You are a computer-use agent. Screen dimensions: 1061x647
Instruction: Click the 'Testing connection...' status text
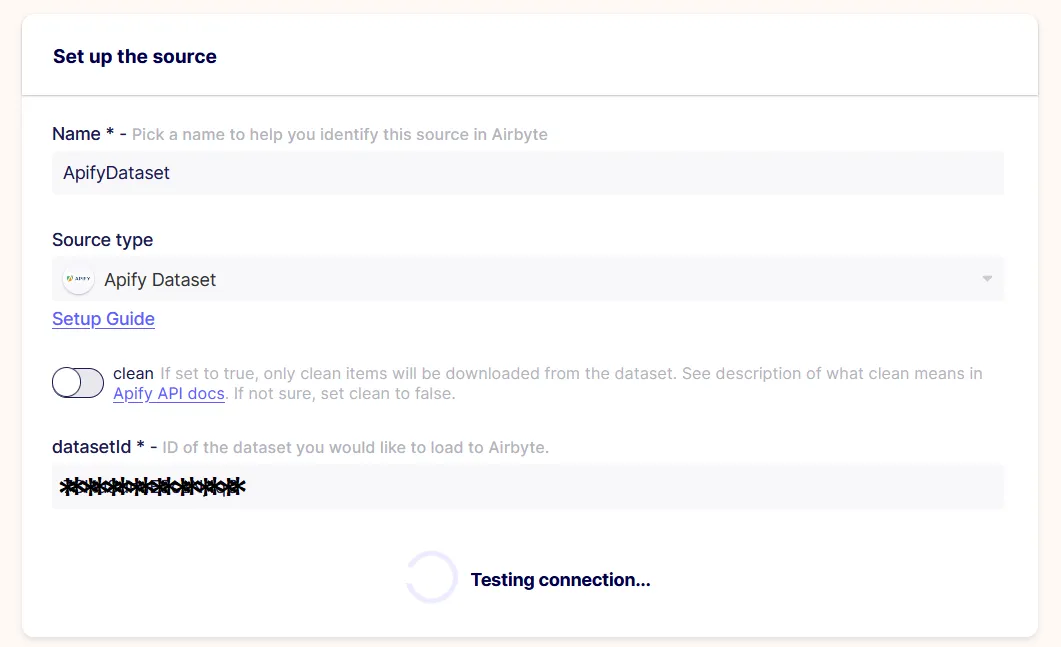pos(560,580)
